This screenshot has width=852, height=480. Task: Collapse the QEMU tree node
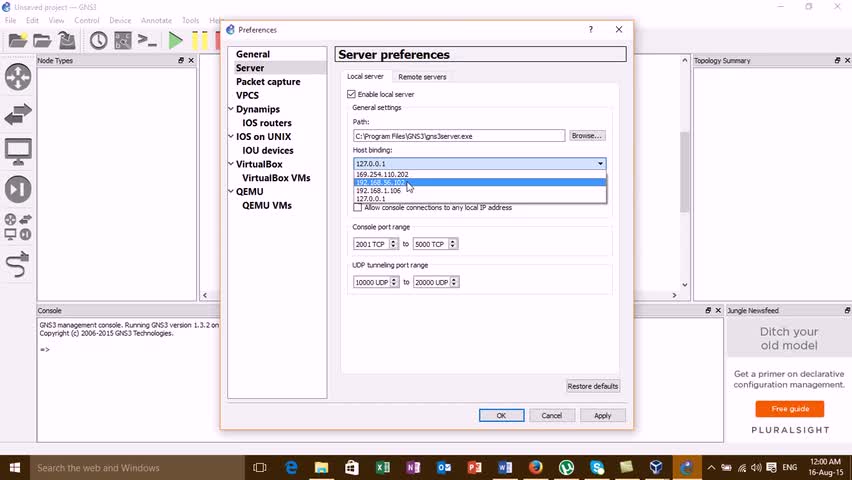click(231, 191)
